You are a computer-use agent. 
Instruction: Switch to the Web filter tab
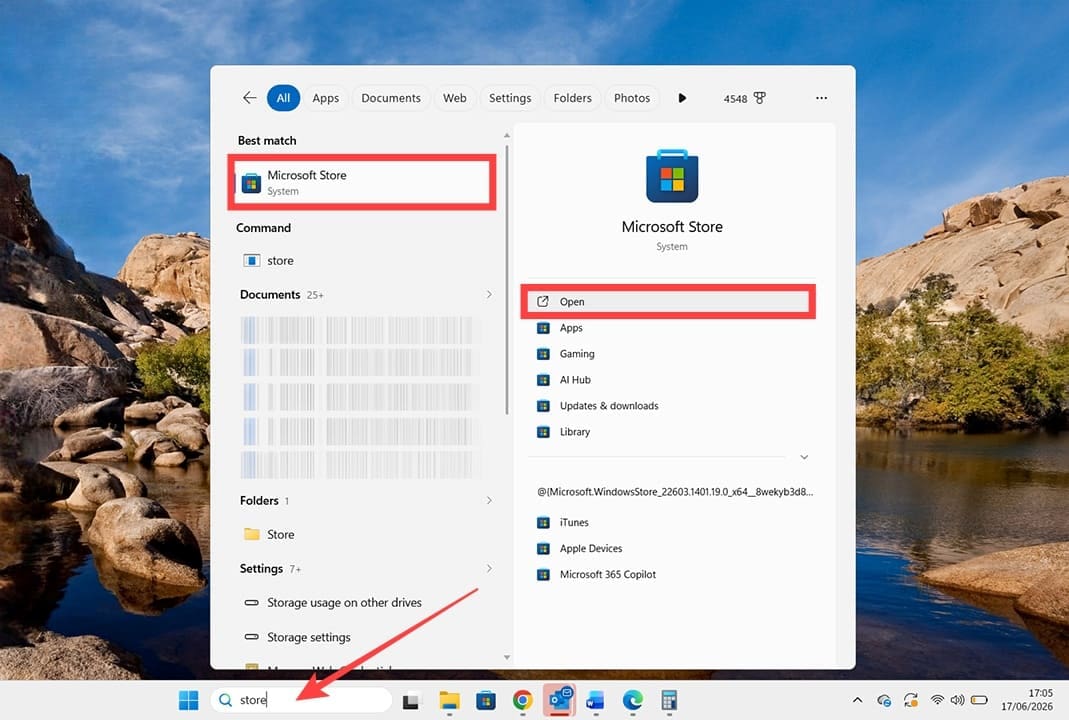coord(455,98)
